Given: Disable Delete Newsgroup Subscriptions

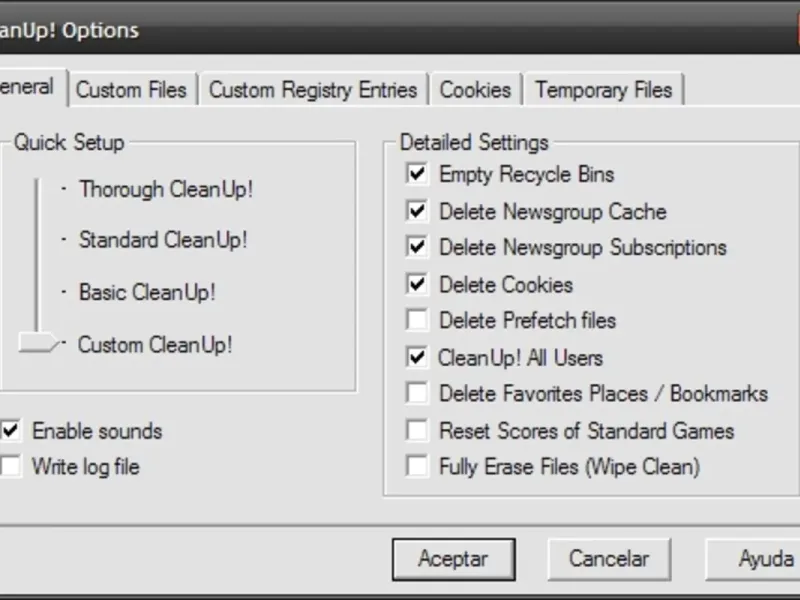Looking at the screenshot, I should 417,247.
